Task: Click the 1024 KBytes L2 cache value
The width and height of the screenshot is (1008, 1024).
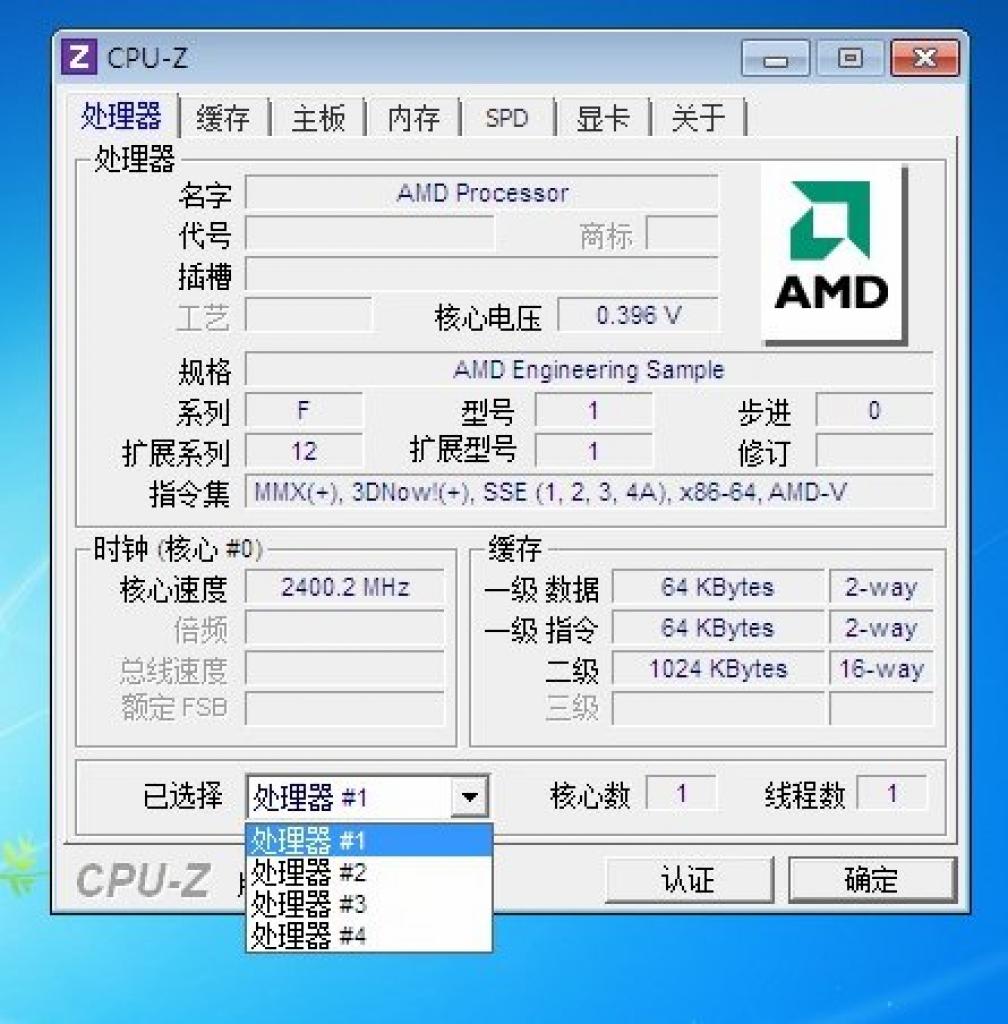Action: 718,669
